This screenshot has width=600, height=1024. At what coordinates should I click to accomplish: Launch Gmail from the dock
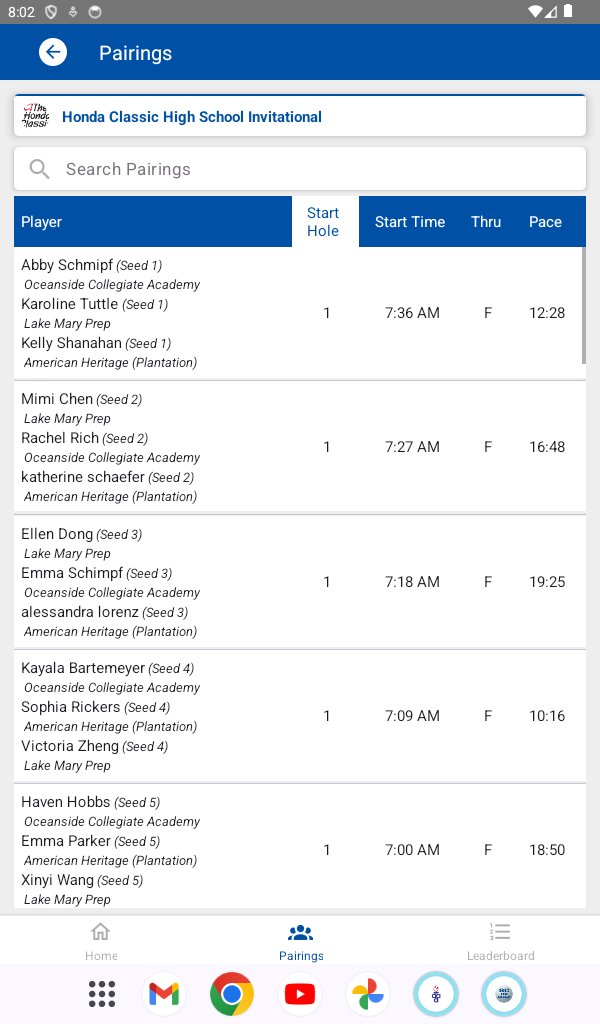pyautogui.click(x=164, y=994)
